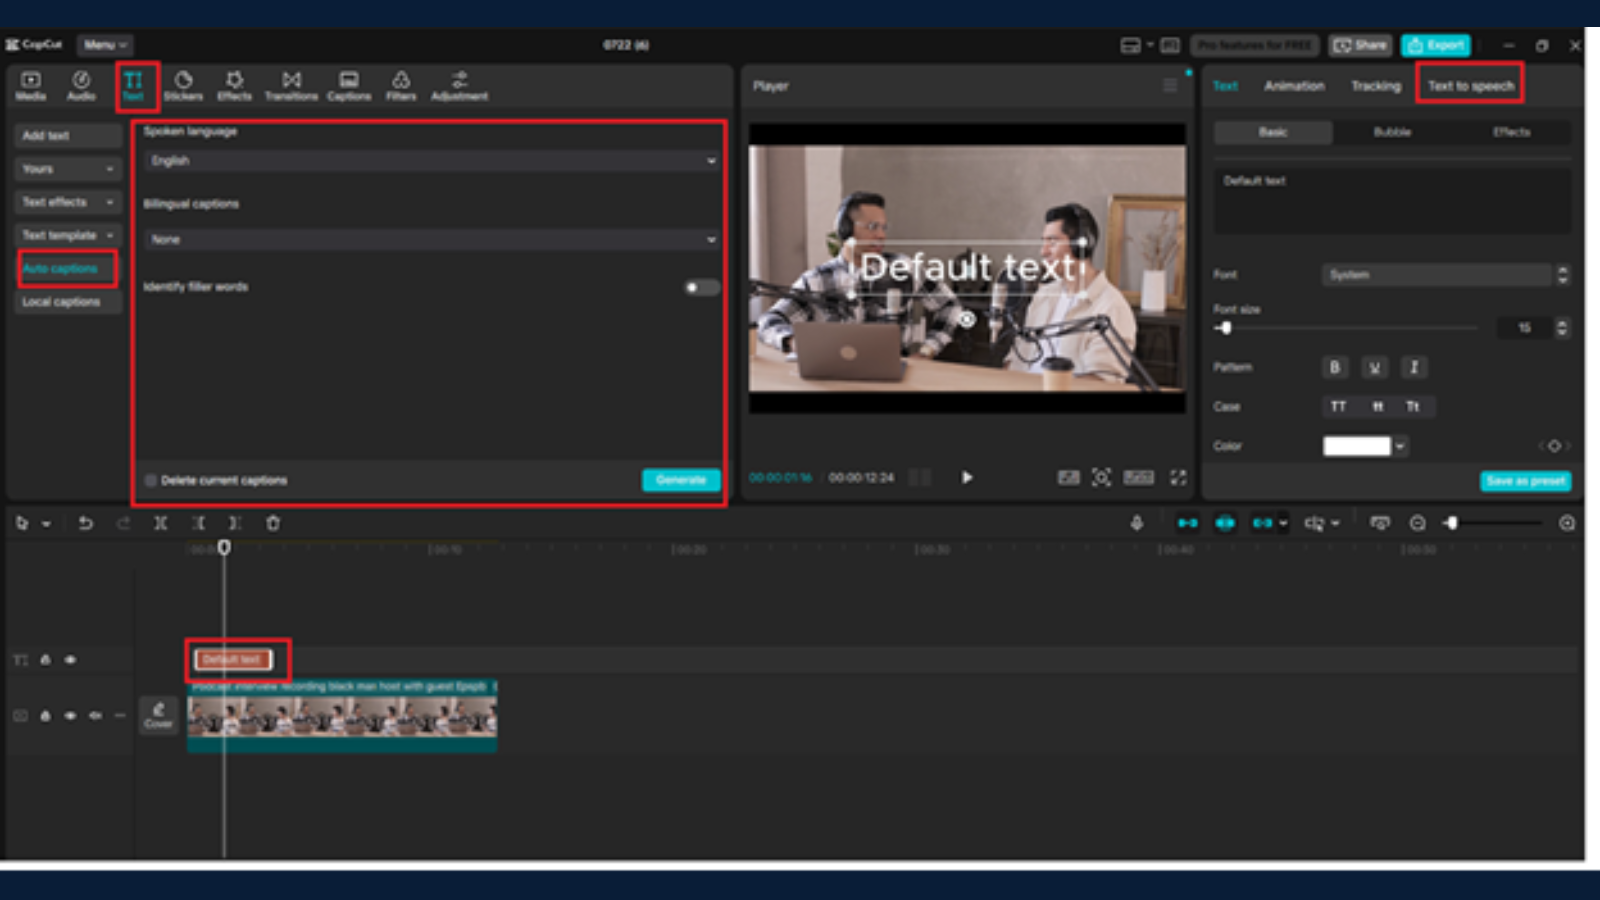Enter full screen in the player
The width and height of the screenshot is (1600, 900).
point(1178,478)
